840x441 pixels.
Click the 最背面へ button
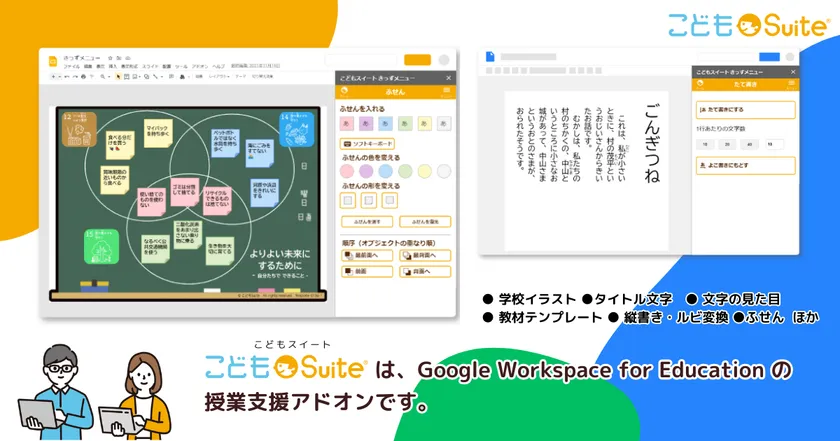pos(425,256)
